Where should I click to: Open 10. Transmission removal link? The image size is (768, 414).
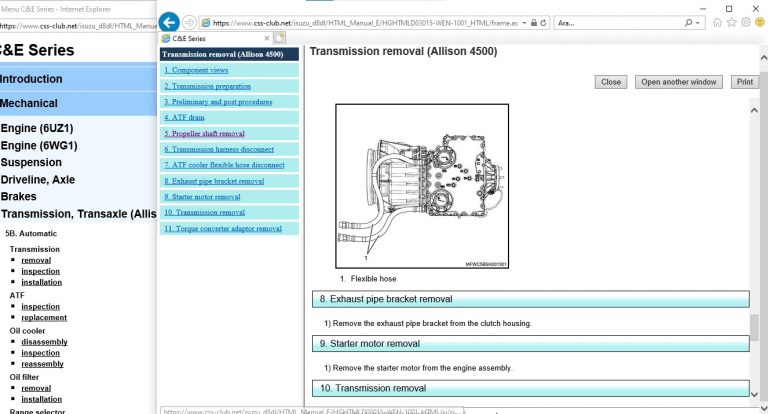pyautogui.click(x=204, y=212)
